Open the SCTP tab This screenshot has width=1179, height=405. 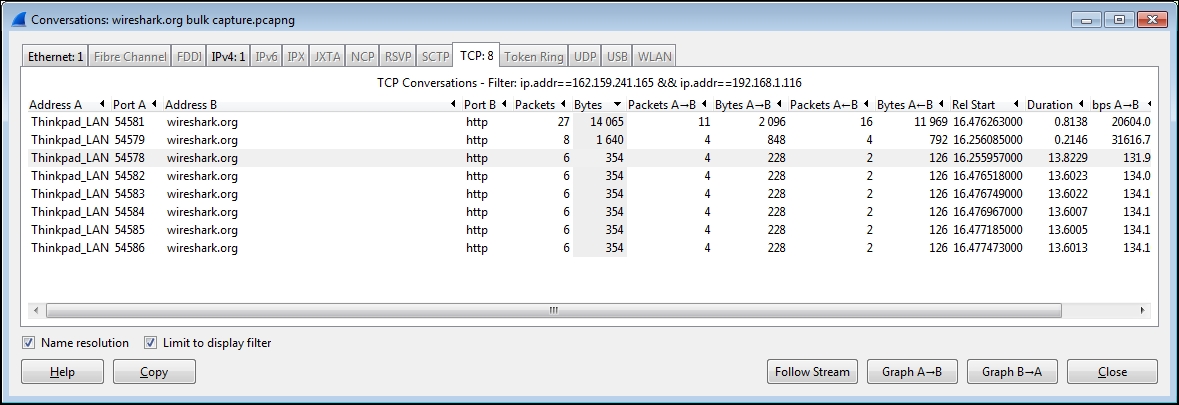pyautogui.click(x=435, y=56)
